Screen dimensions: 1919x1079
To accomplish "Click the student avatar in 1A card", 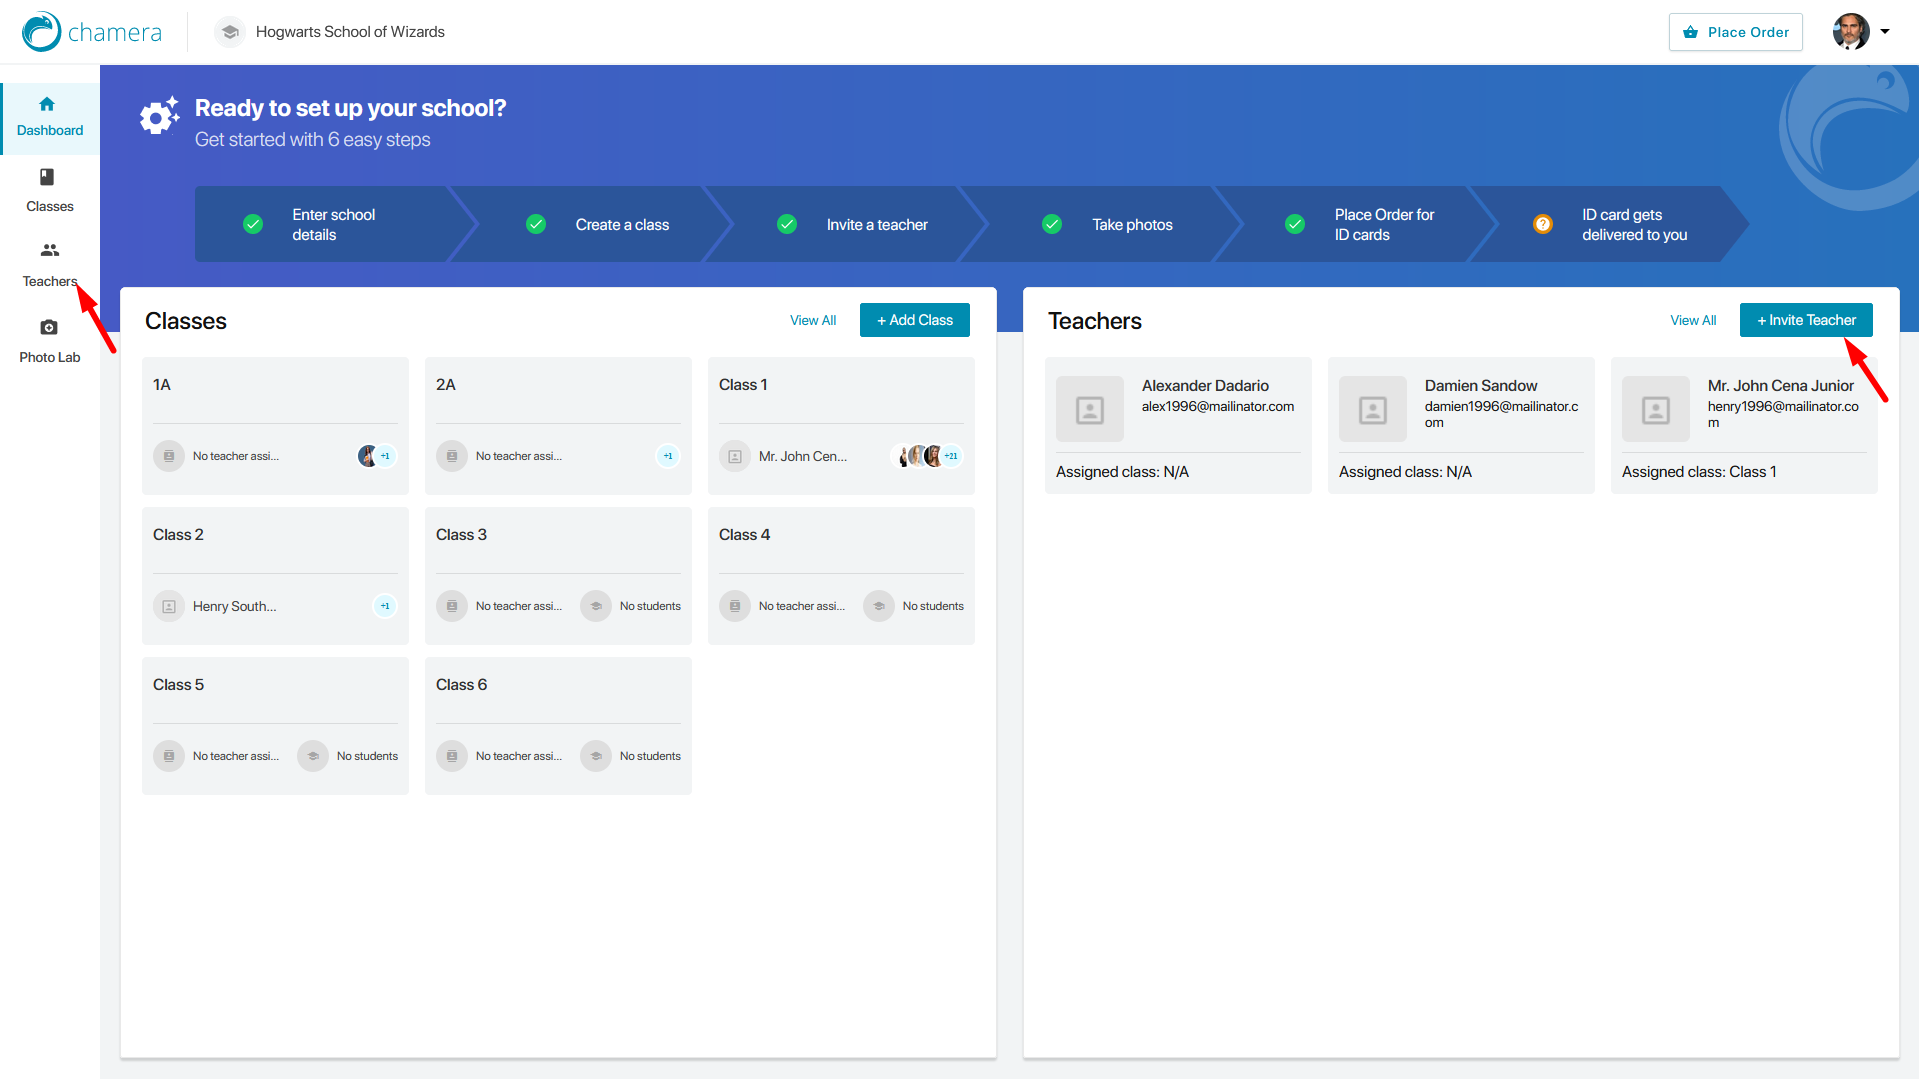I will point(368,456).
